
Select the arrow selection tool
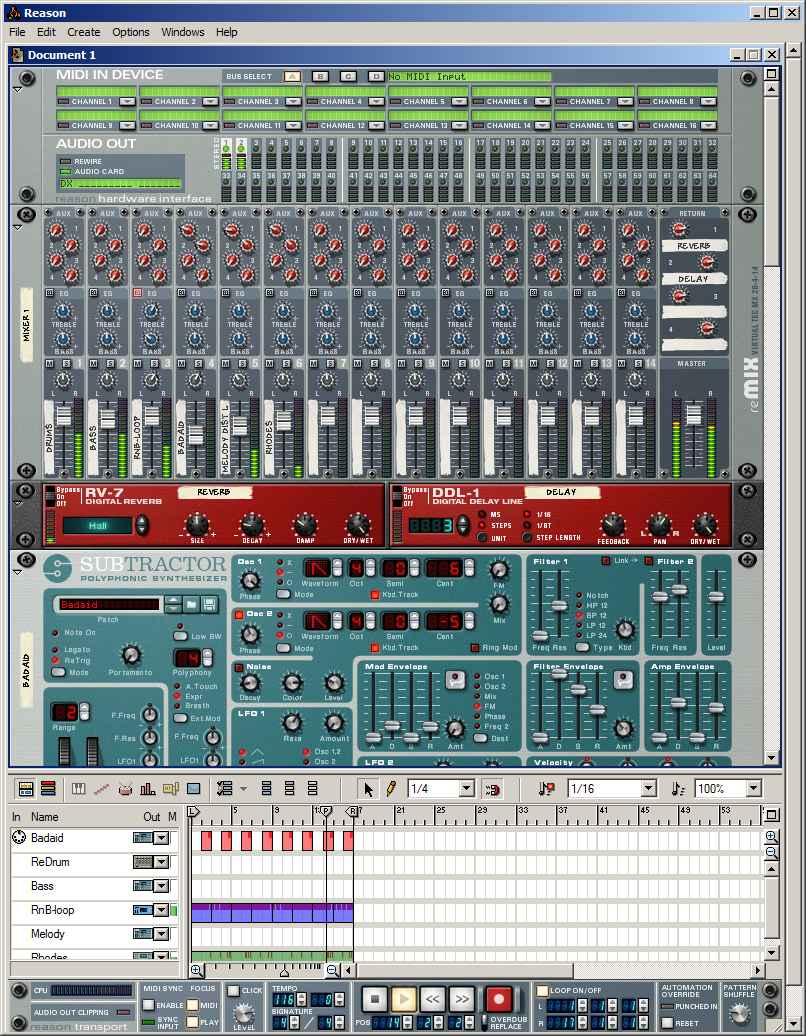tap(368, 788)
